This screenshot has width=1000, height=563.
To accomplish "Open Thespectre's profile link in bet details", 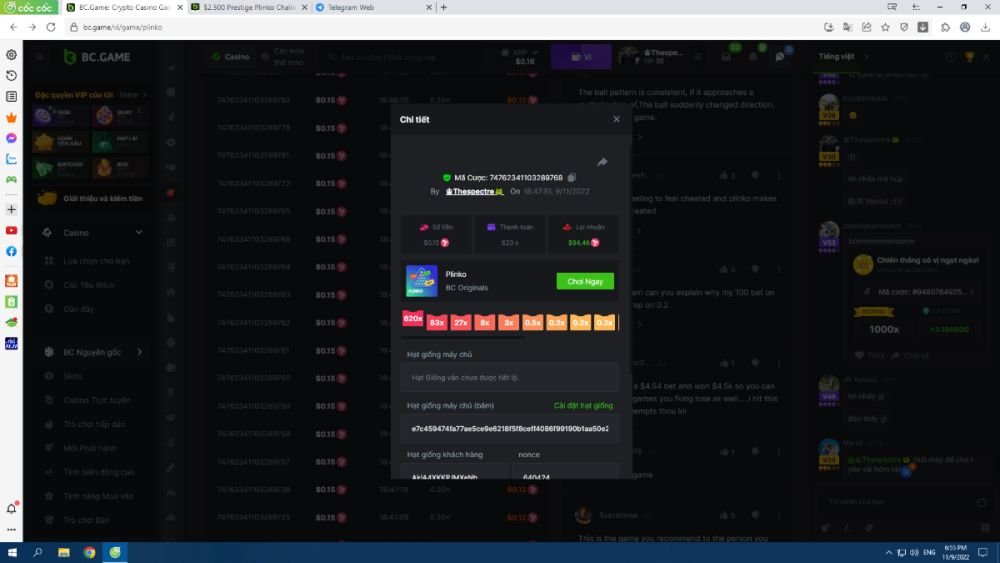I will tap(473, 190).
